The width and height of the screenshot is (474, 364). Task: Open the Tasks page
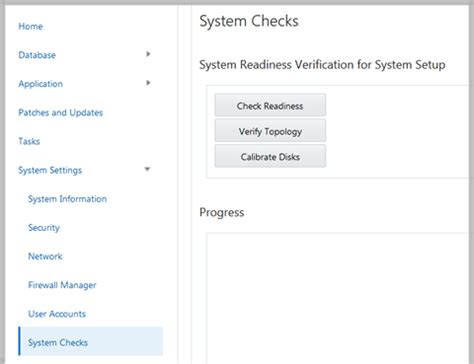[x=29, y=141]
